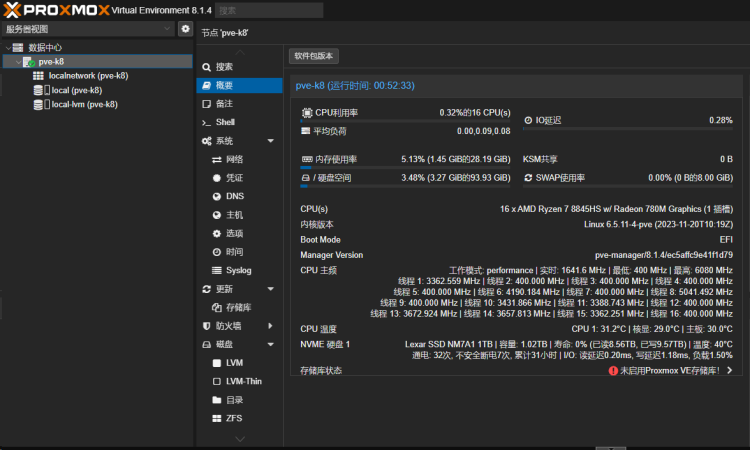Click the folder icon for 目录

tap(217, 400)
